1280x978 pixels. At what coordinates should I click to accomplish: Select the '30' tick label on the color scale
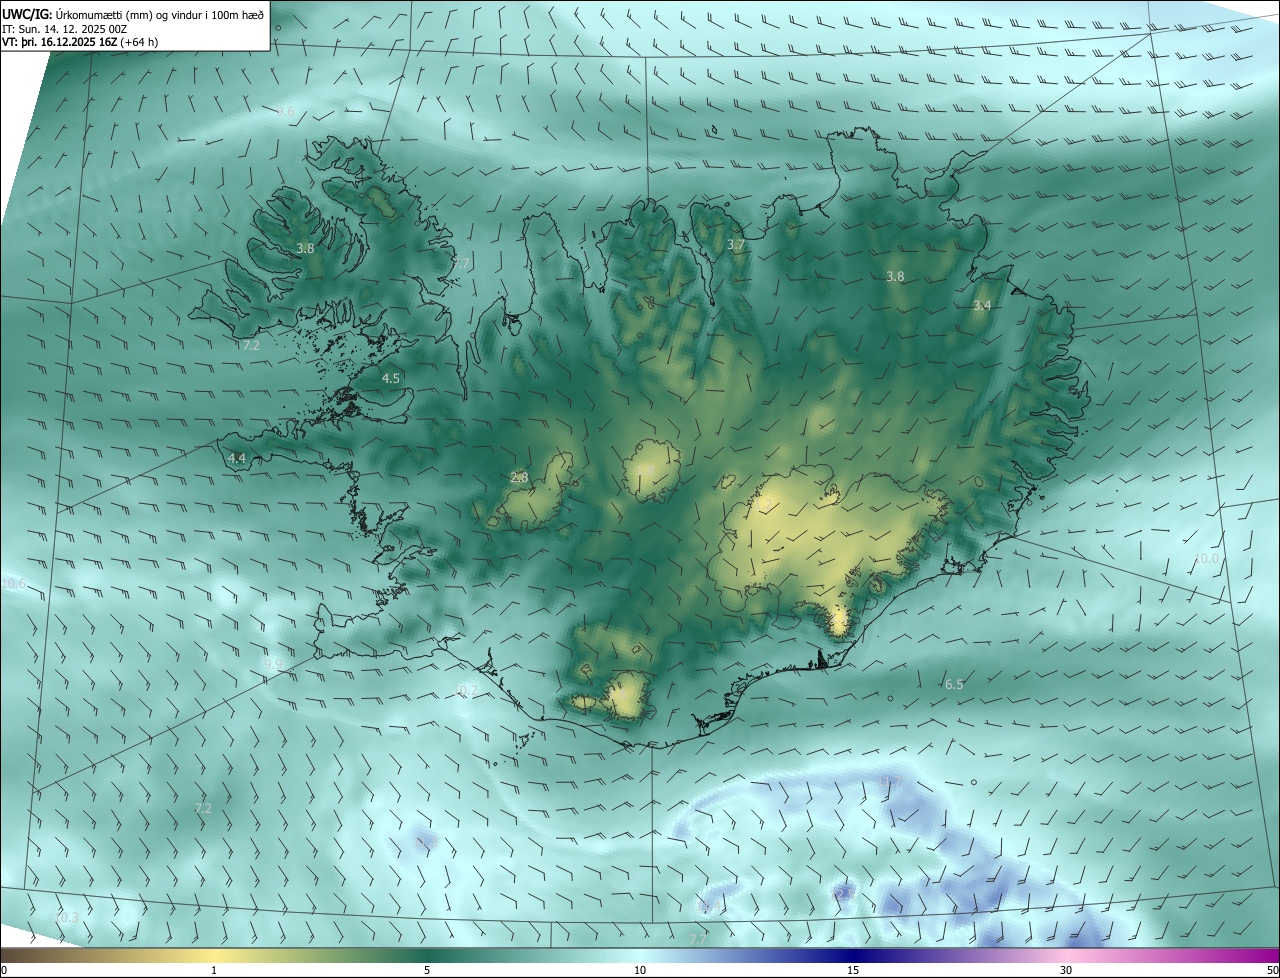1066,970
